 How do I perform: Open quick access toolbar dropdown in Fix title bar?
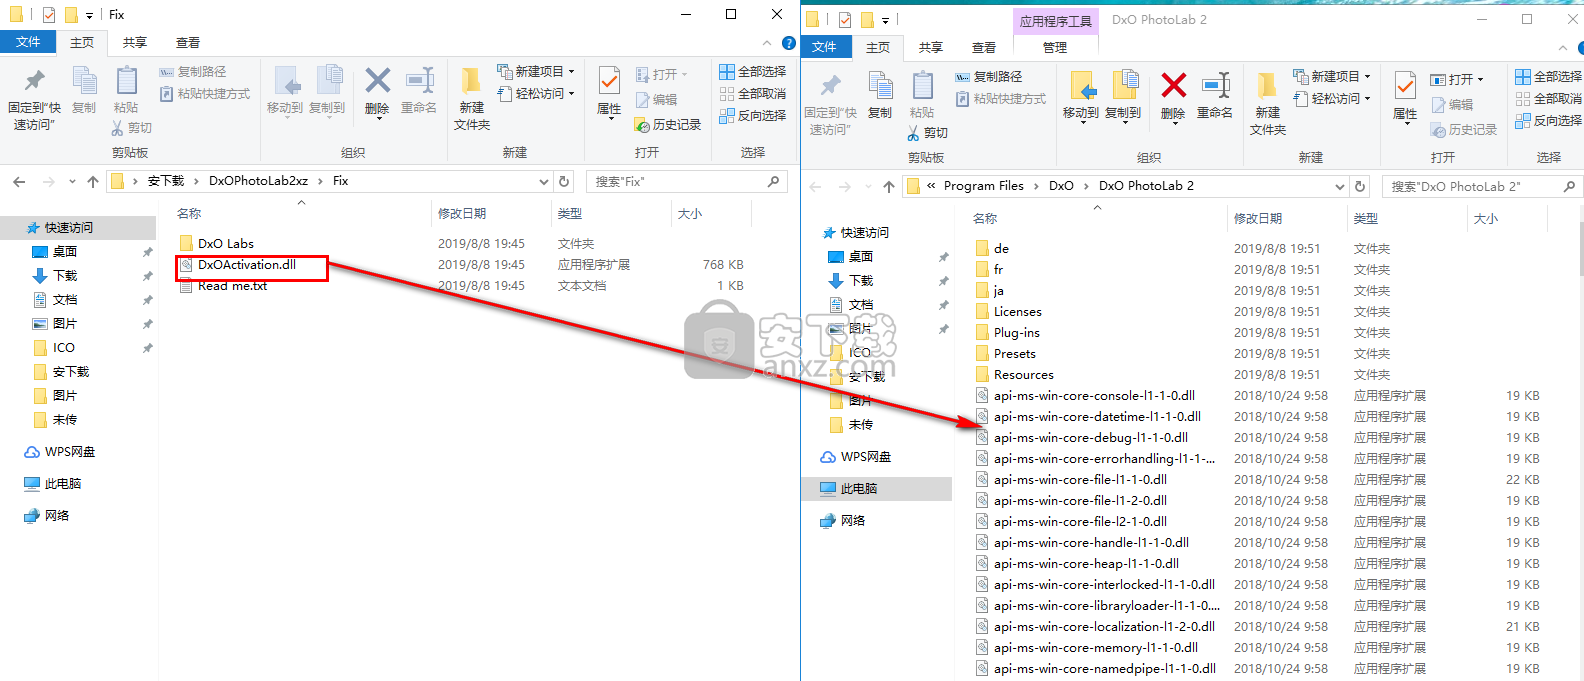(89, 15)
